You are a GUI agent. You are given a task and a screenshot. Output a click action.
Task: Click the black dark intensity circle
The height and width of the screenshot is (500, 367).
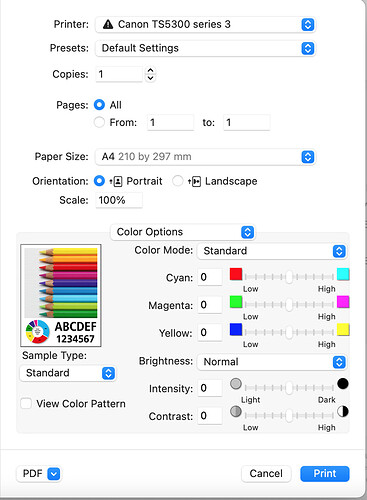[x=343, y=384]
